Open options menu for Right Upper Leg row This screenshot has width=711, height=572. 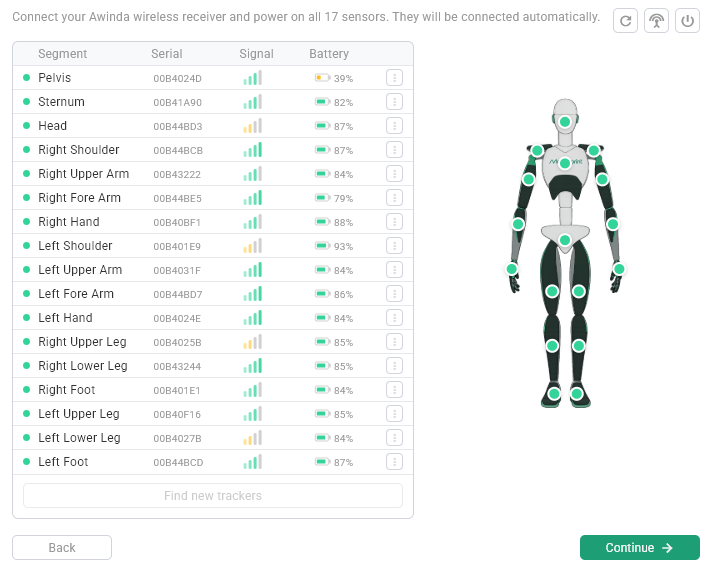pos(394,342)
